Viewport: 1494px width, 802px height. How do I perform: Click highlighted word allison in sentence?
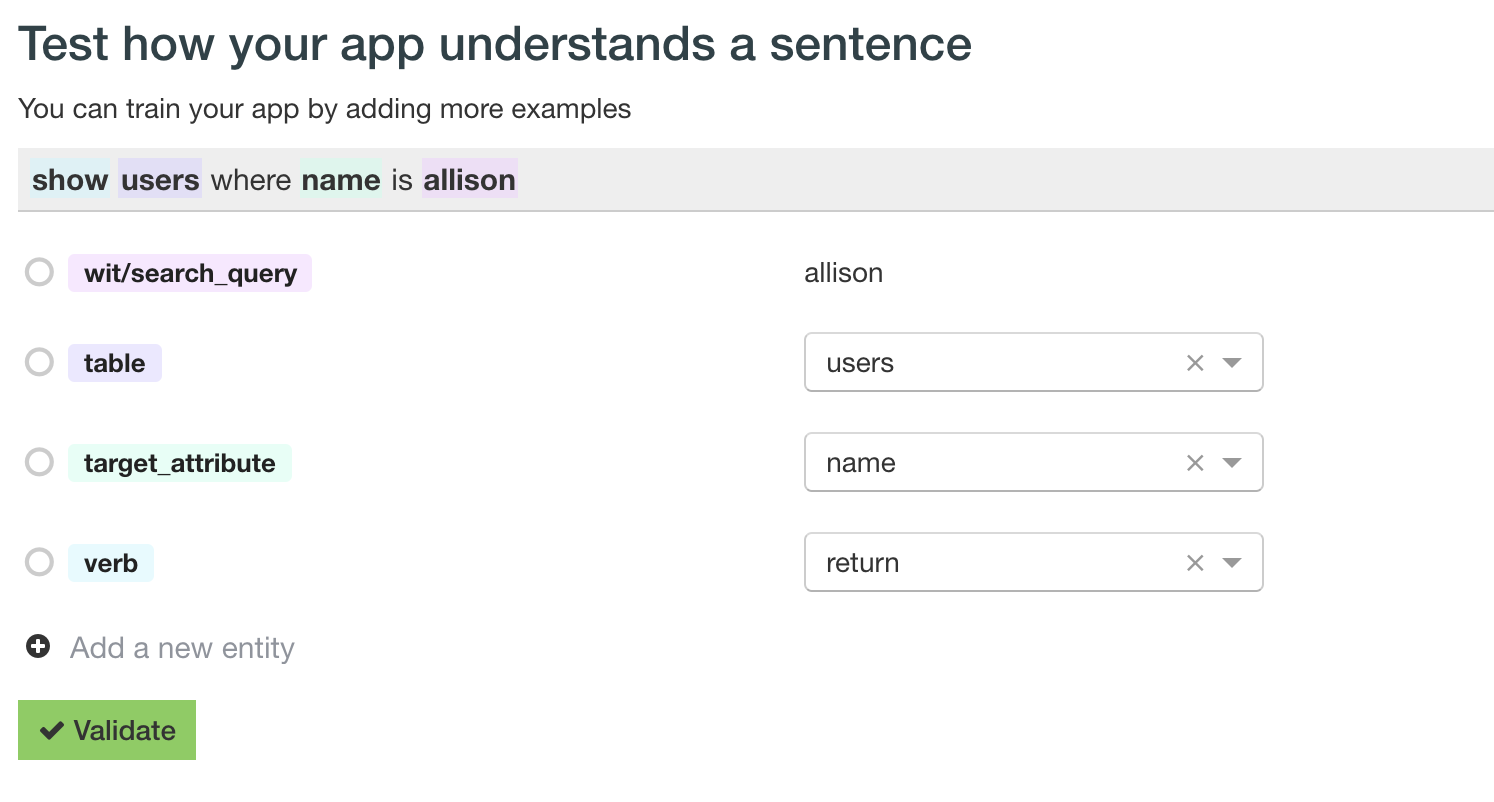tap(470, 180)
